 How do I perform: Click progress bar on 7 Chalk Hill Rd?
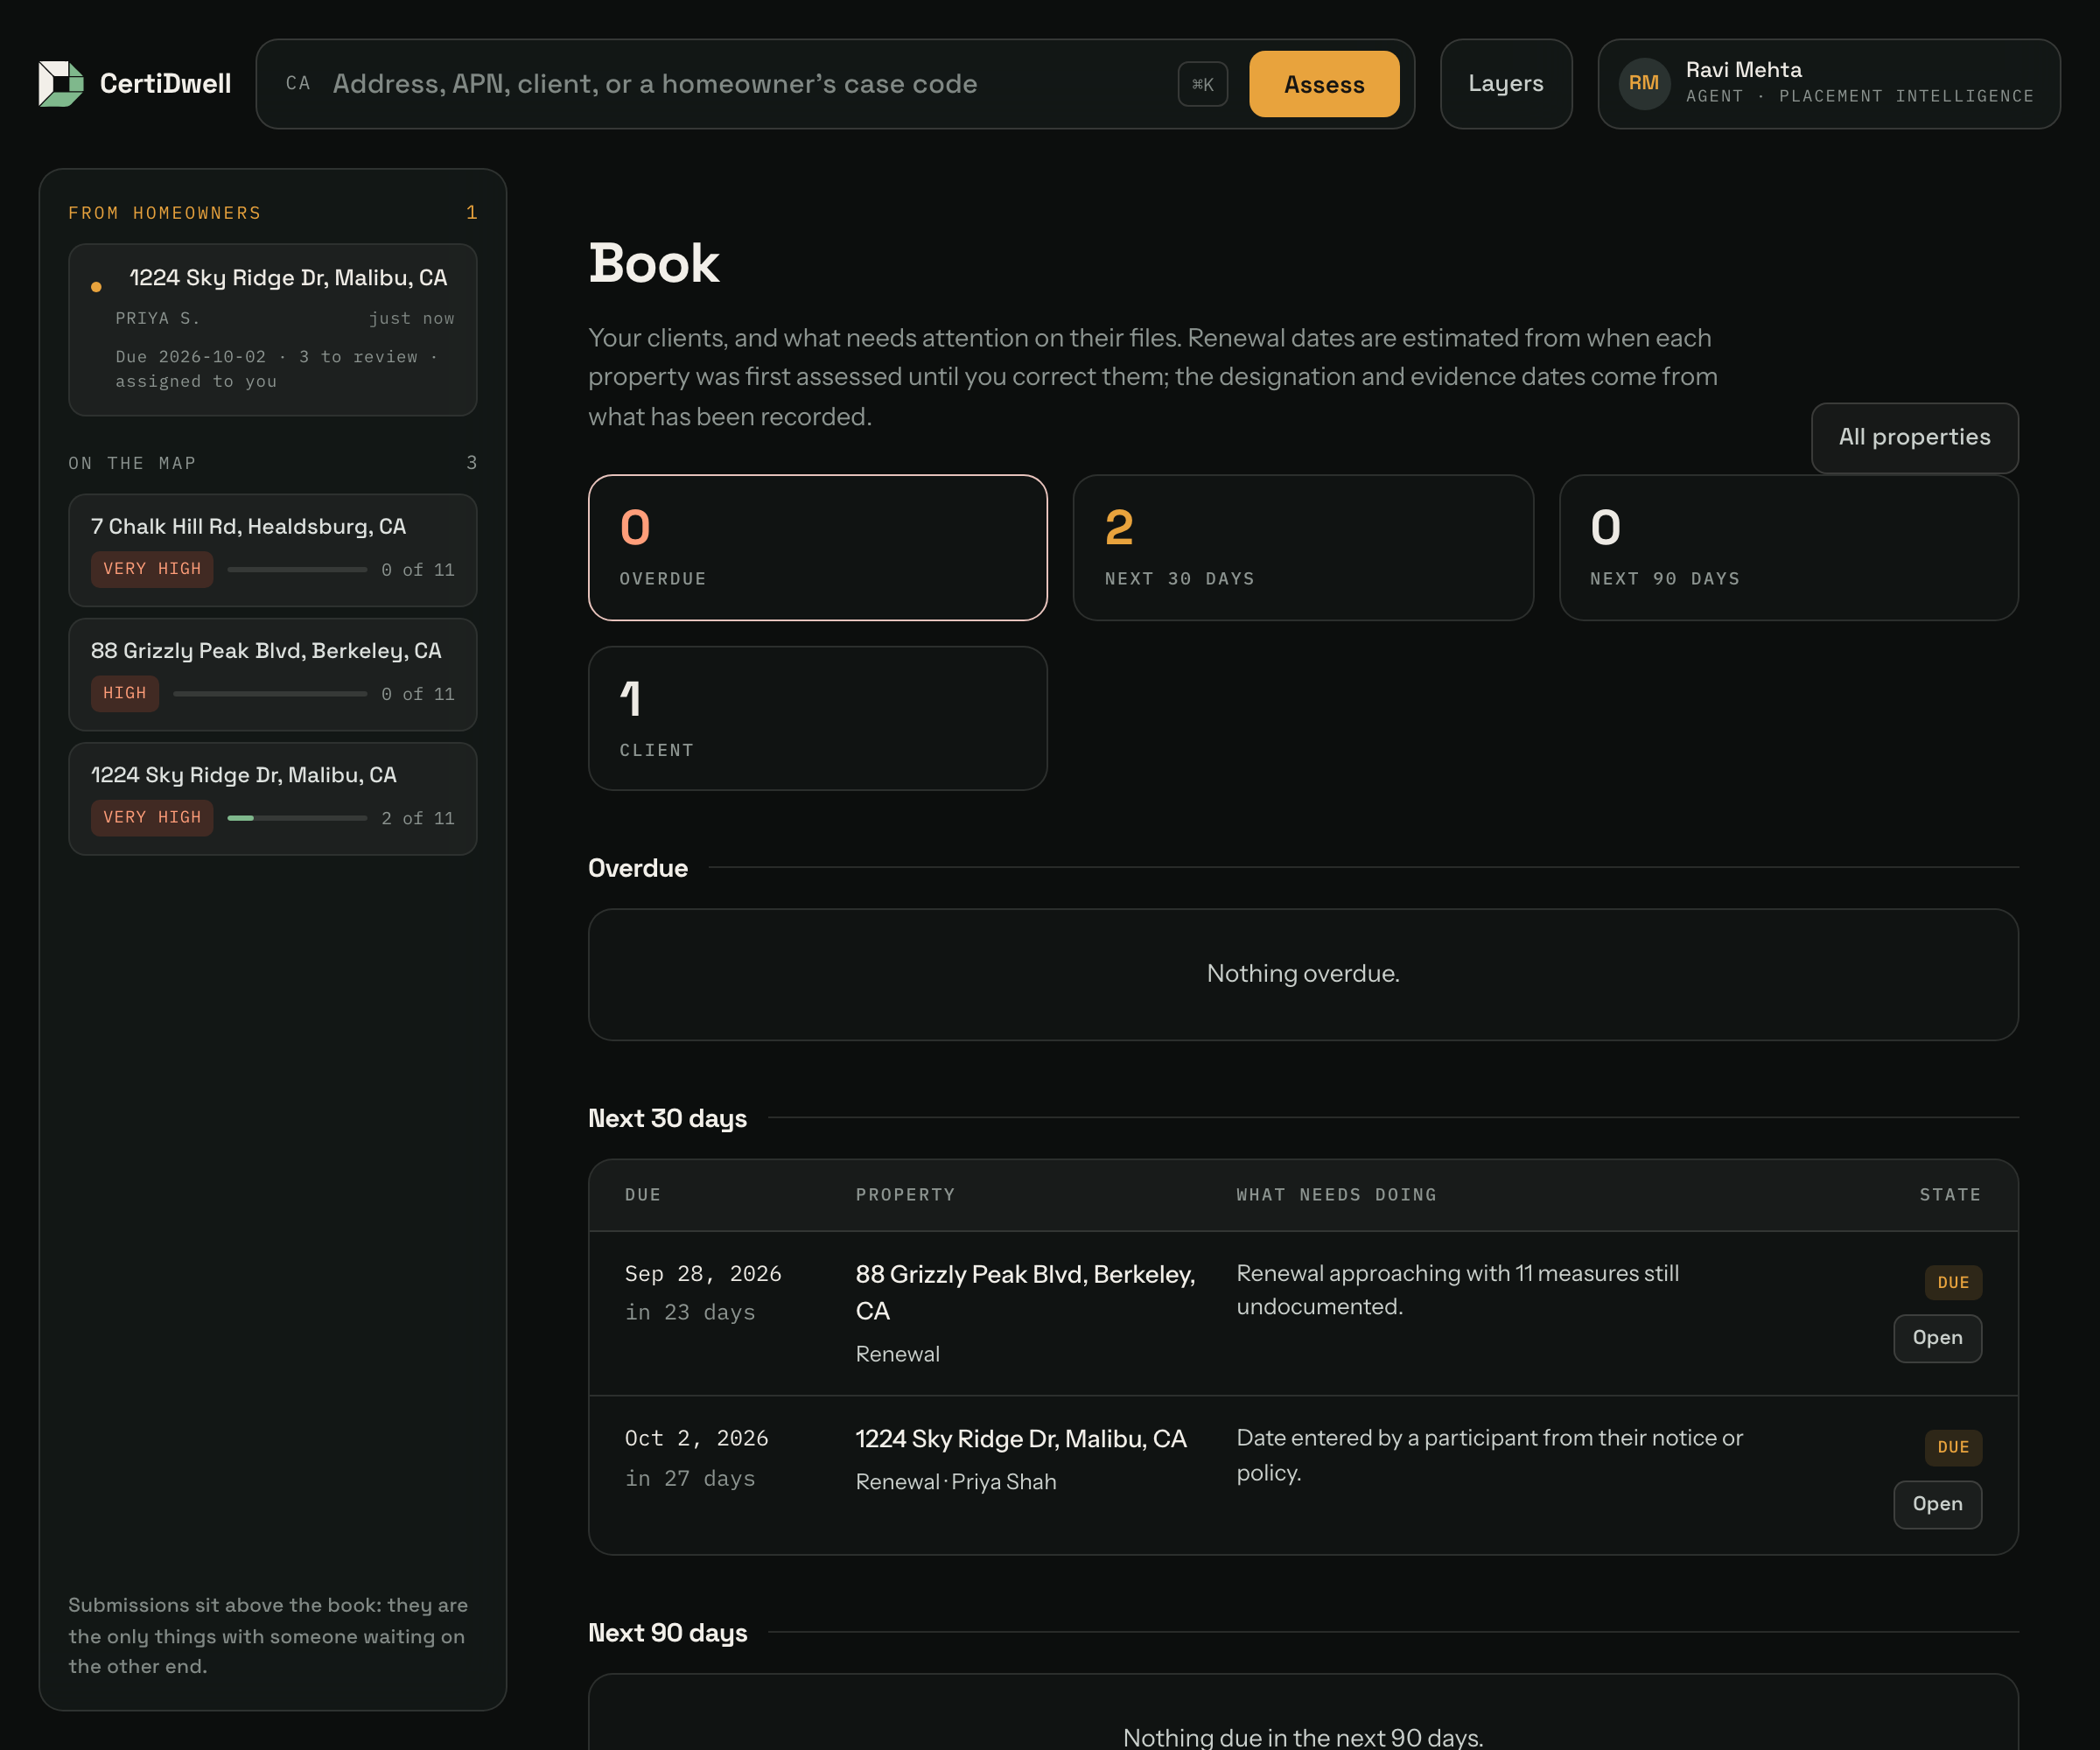coord(297,569)
